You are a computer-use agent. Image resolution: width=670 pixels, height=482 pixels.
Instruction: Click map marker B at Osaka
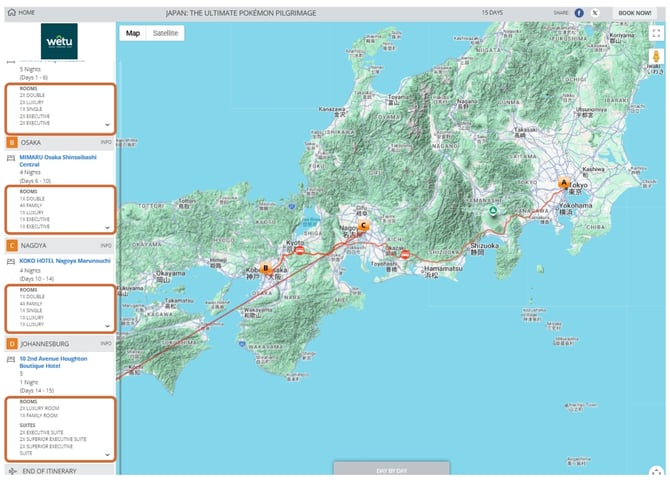[x=265, y=268]
